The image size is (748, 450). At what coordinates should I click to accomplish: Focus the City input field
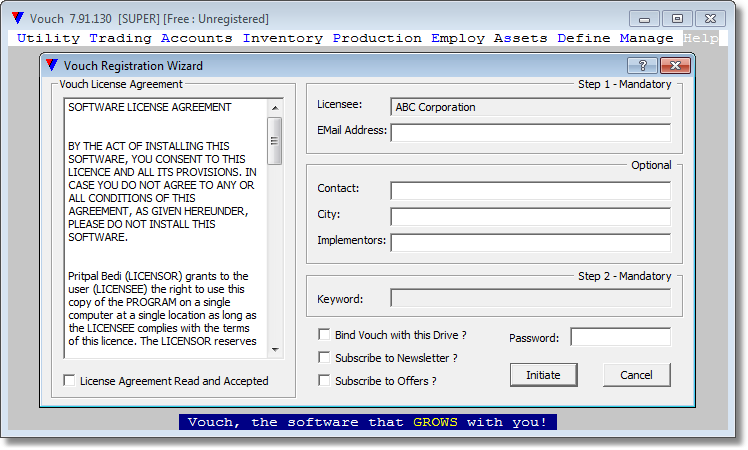point(530,217)
